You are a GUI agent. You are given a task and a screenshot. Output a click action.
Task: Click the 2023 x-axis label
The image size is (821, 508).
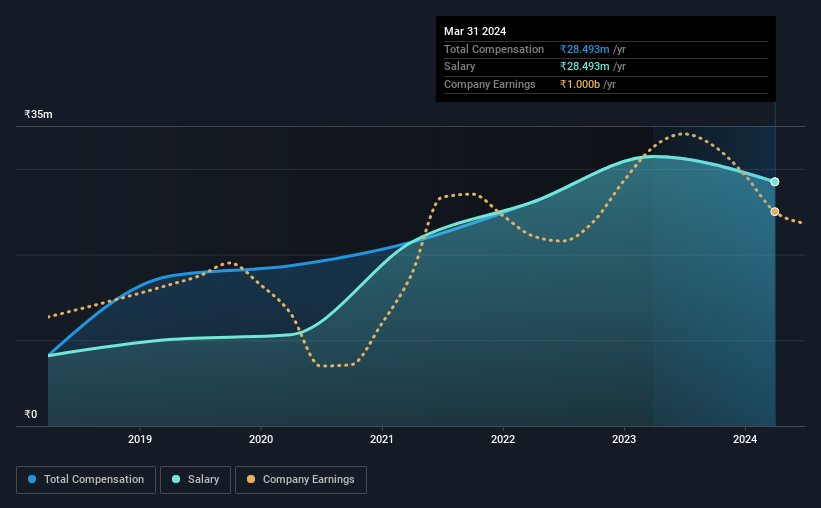tap(624, 439)
